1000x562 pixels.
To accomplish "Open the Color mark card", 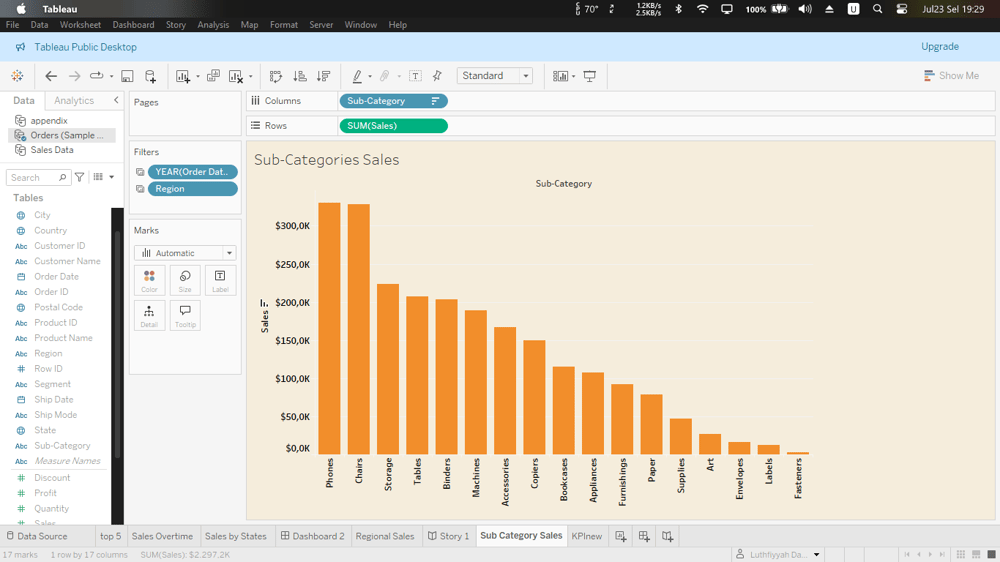I will [149, 281].
